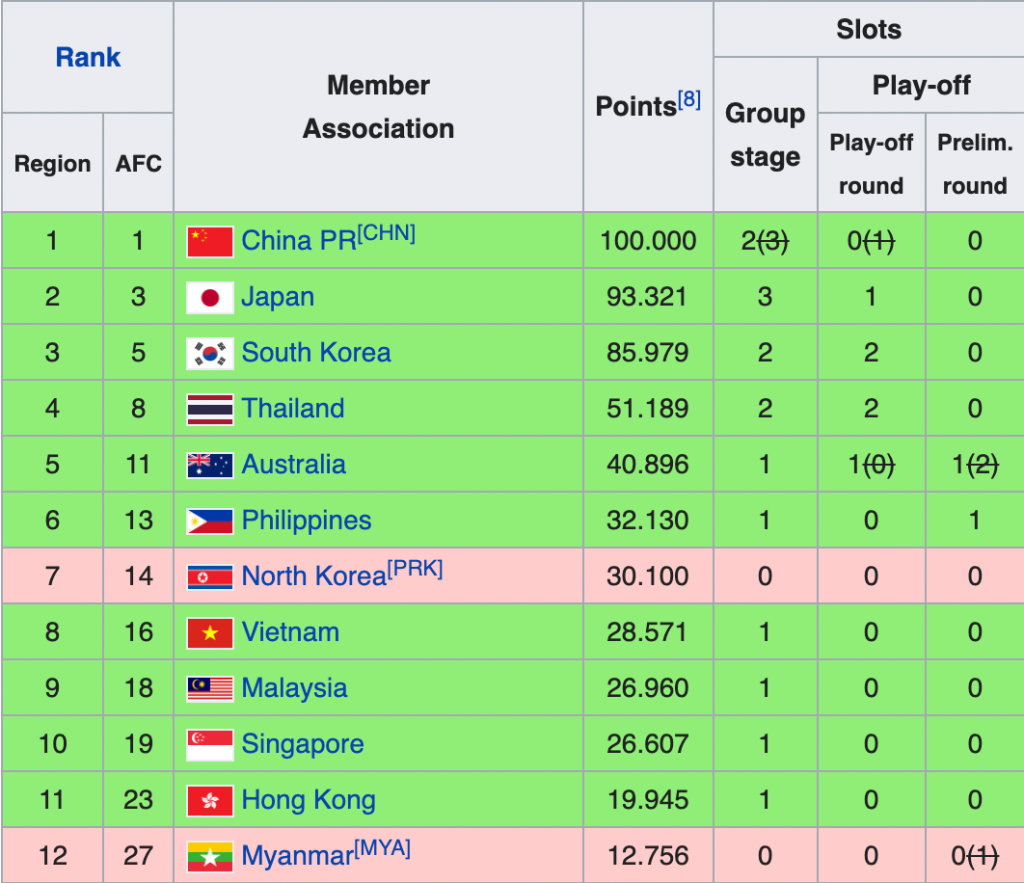Click the Myanmar flag icon

pos(210,857)
